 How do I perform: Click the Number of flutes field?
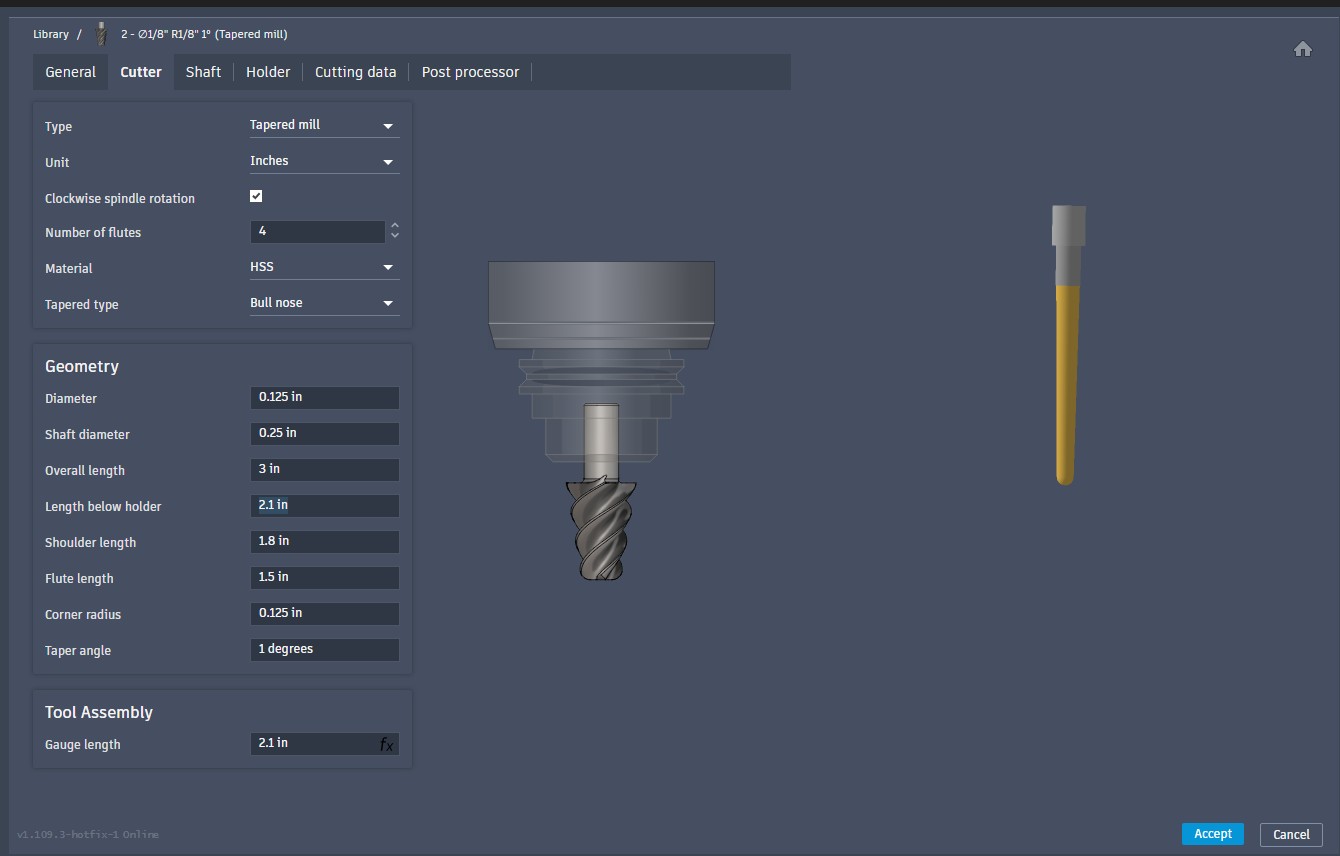click(317, 231)
